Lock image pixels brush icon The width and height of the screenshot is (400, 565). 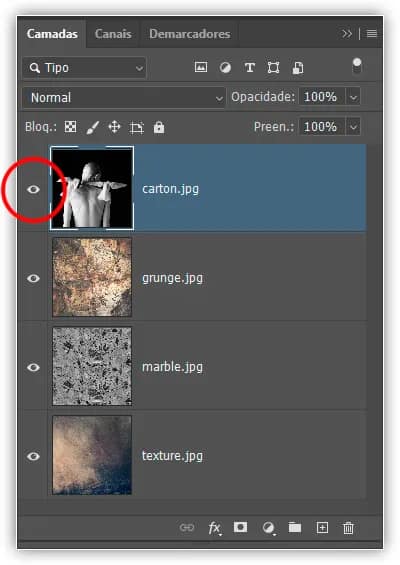tap(93, 128)
